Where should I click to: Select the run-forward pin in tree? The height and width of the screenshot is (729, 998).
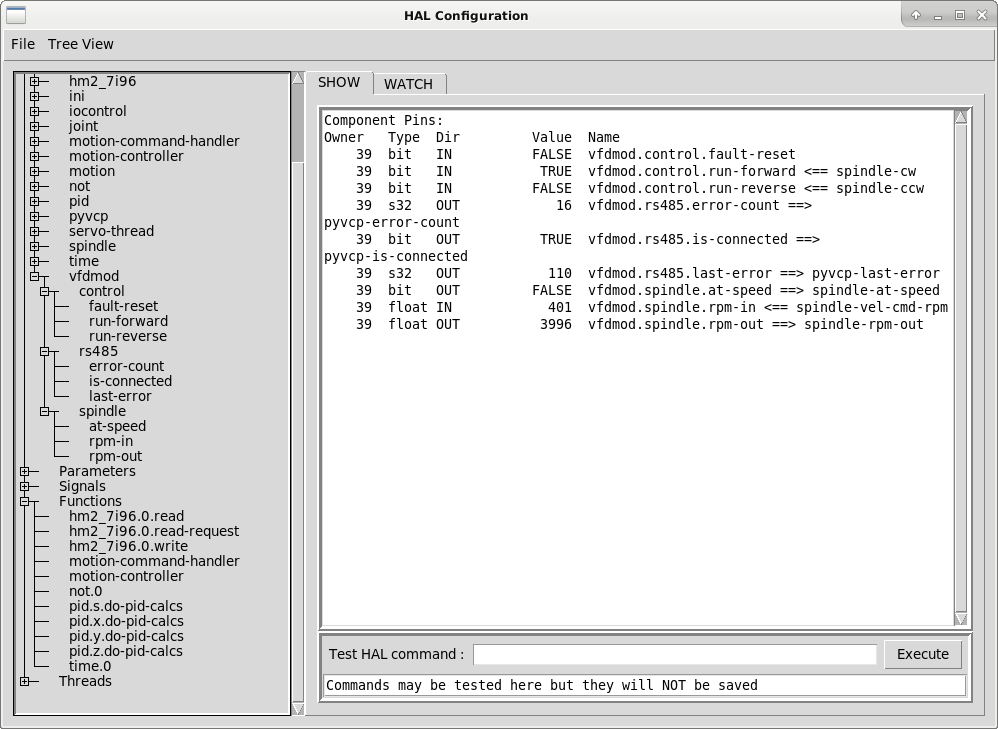tap(129, 321)
